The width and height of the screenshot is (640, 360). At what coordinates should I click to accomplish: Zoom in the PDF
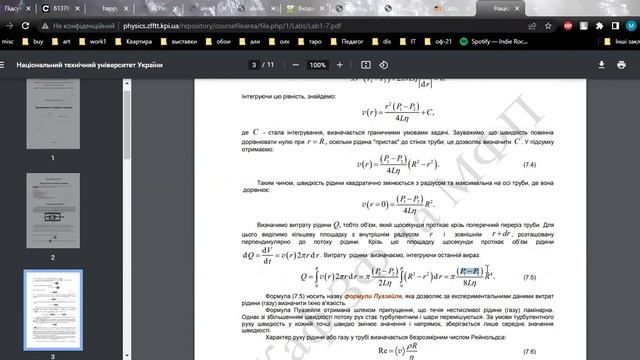340,65
